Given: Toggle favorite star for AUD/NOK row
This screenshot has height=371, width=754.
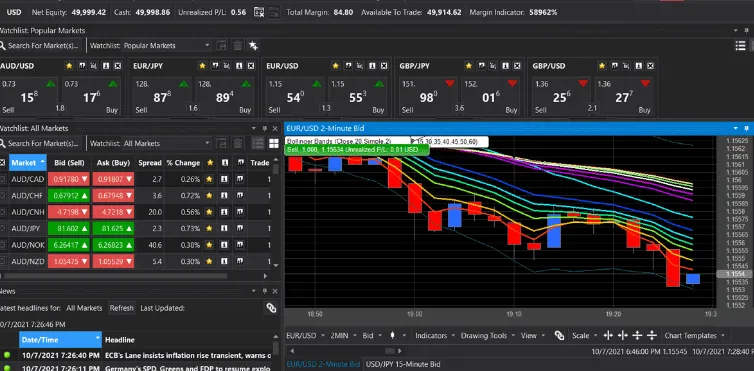Looking at the screenshot, I should [x=209, y=245].
